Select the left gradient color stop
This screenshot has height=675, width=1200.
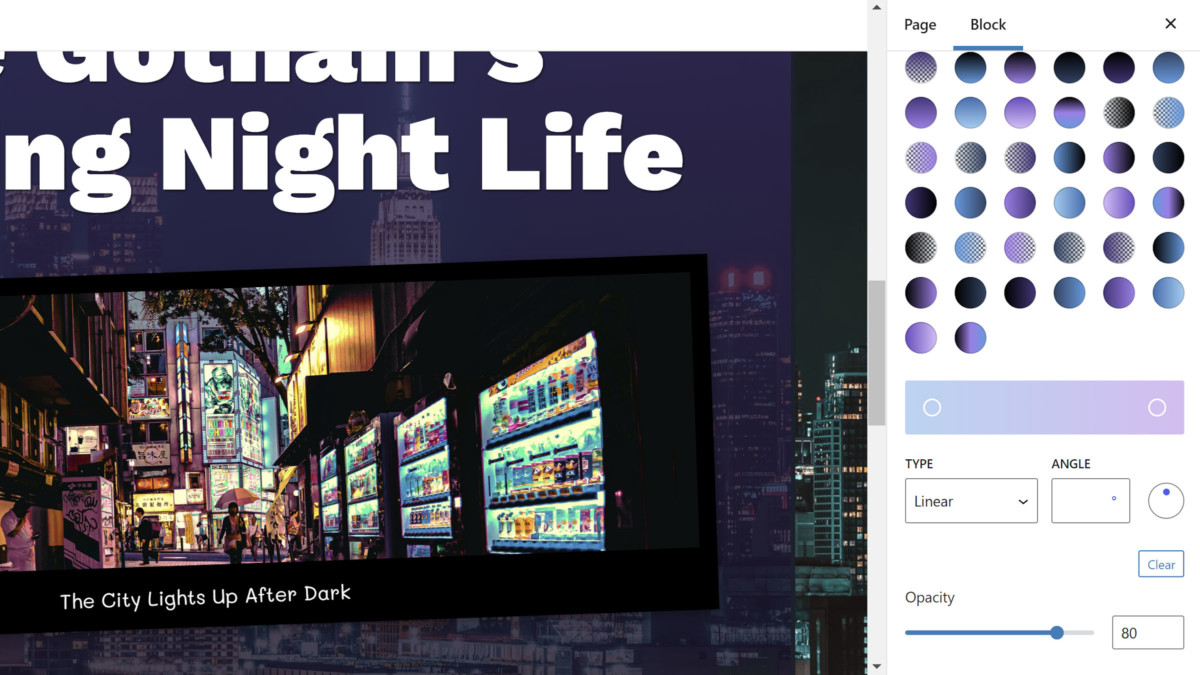coord(932,407)
